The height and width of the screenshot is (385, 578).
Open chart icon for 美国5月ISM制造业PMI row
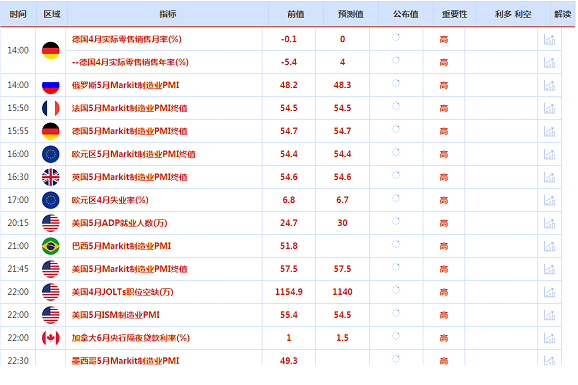point(549,315)
